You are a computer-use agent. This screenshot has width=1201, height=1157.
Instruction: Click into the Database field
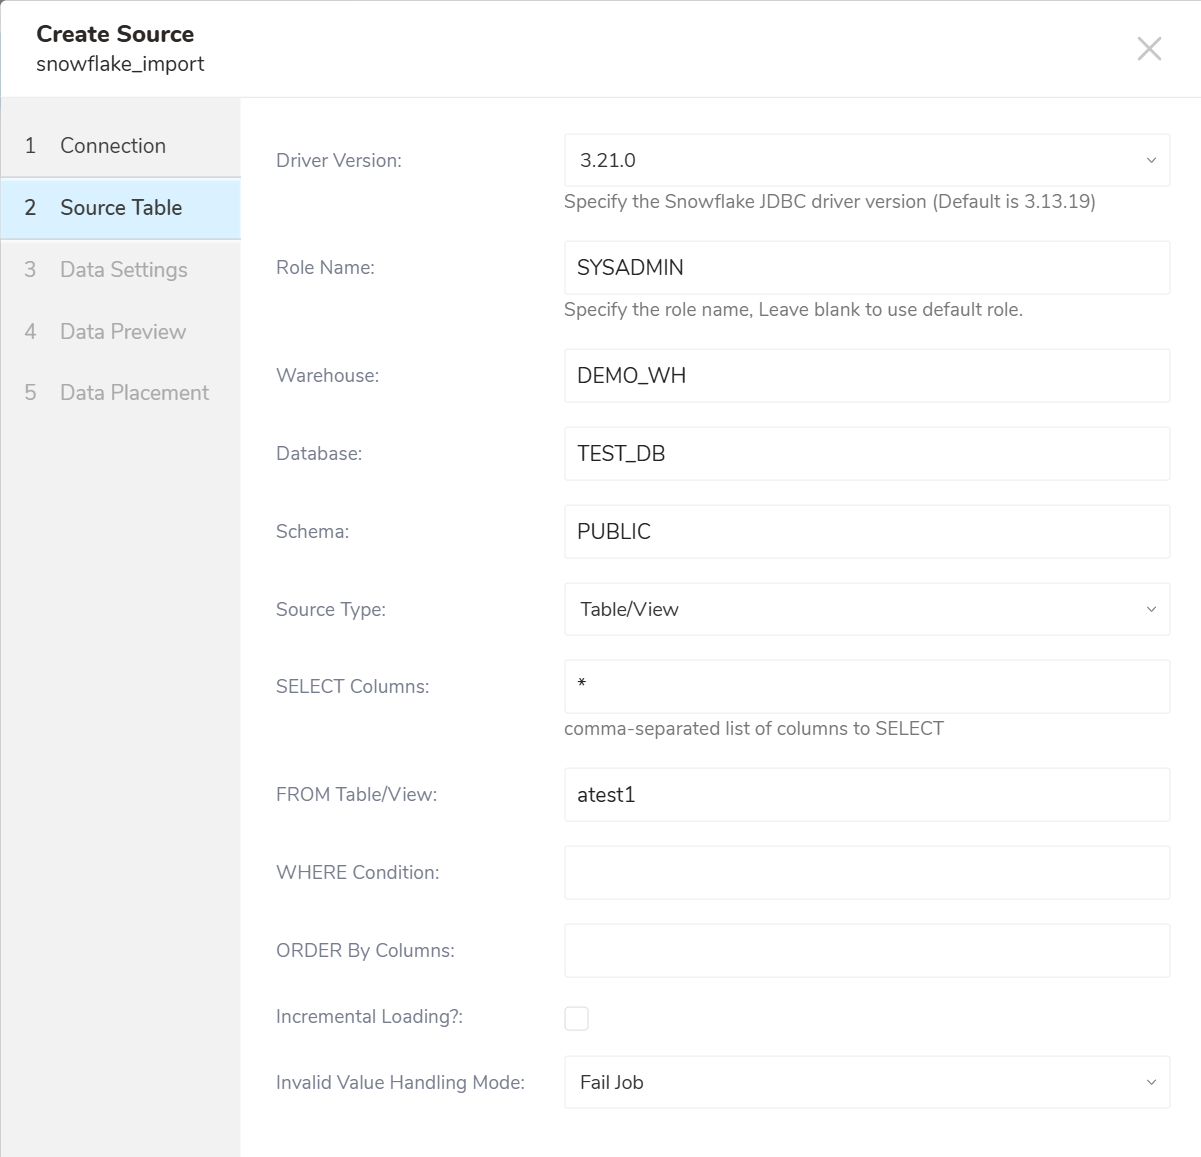(x=866, y=453)
